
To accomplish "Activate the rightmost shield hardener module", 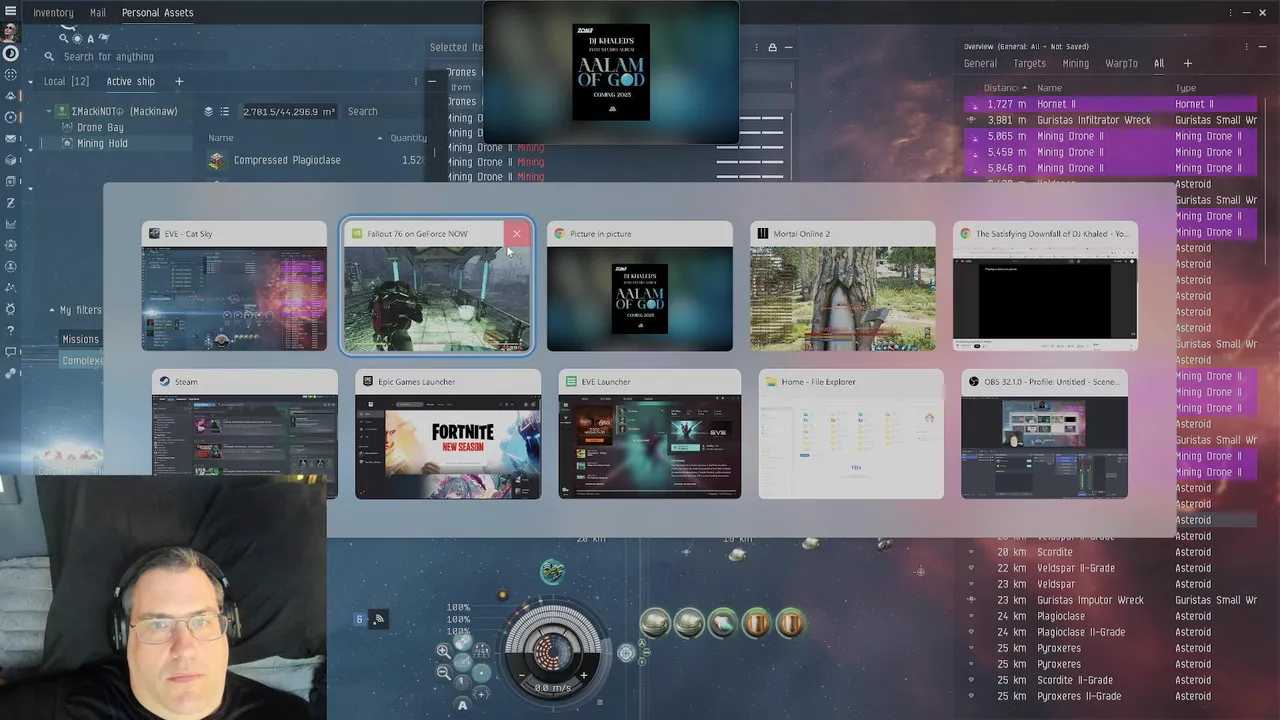I will pyautogui.click(x=790, y=624).
